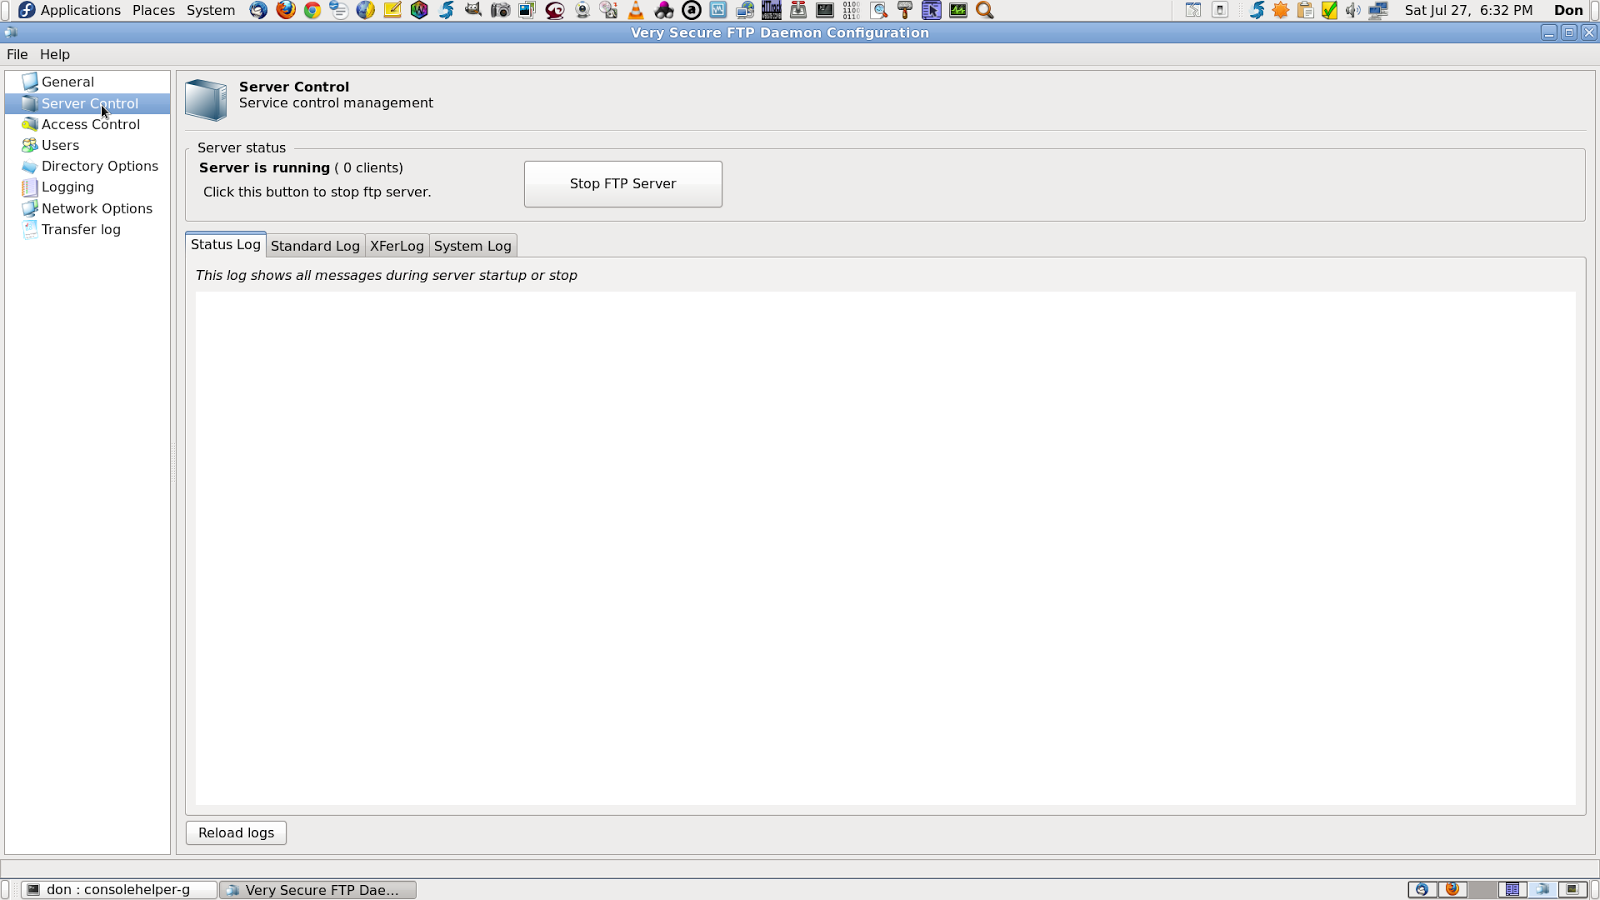Click the green checkmark tray icon
This screenshot has height=900, width=1600.
1329,10
